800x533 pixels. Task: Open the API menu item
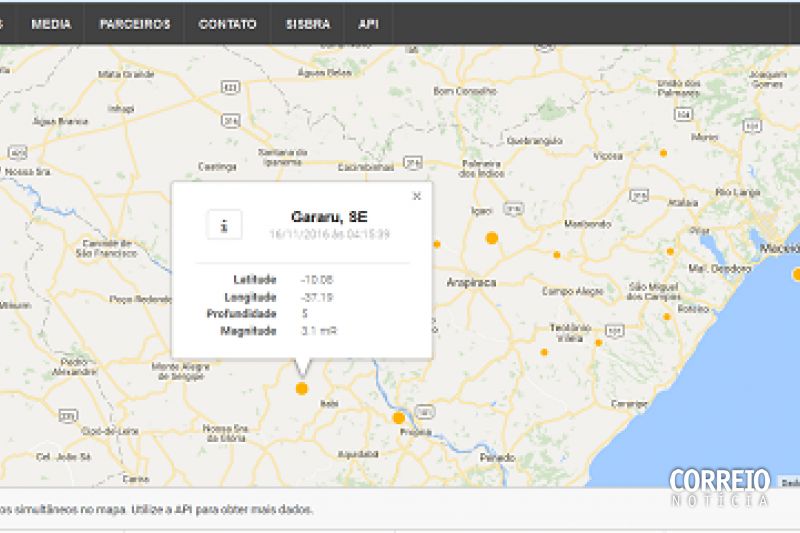(x=368, y=24)
